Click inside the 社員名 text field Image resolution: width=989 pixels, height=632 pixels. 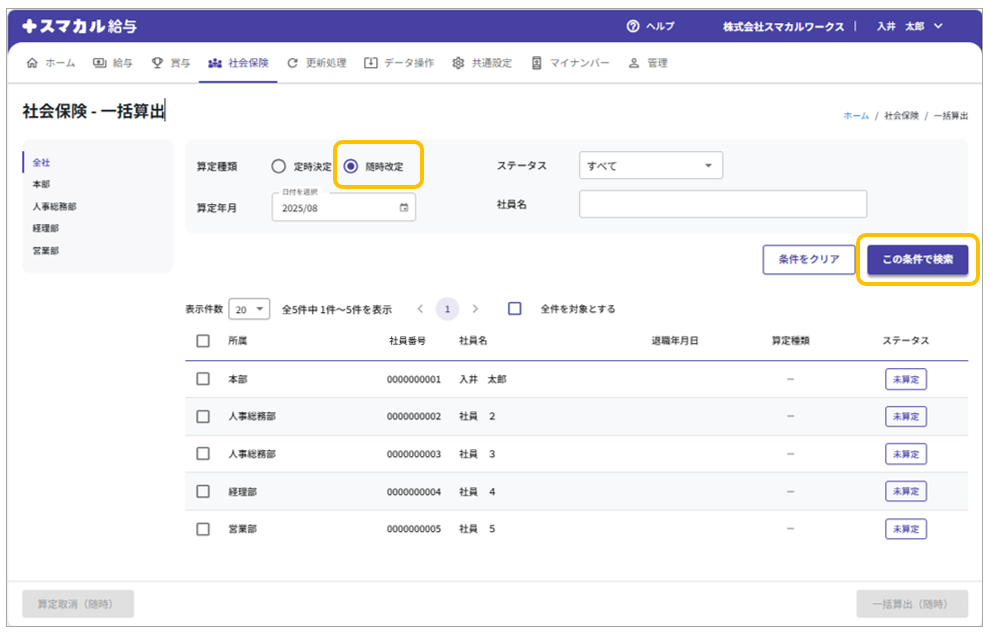[722, 204]
